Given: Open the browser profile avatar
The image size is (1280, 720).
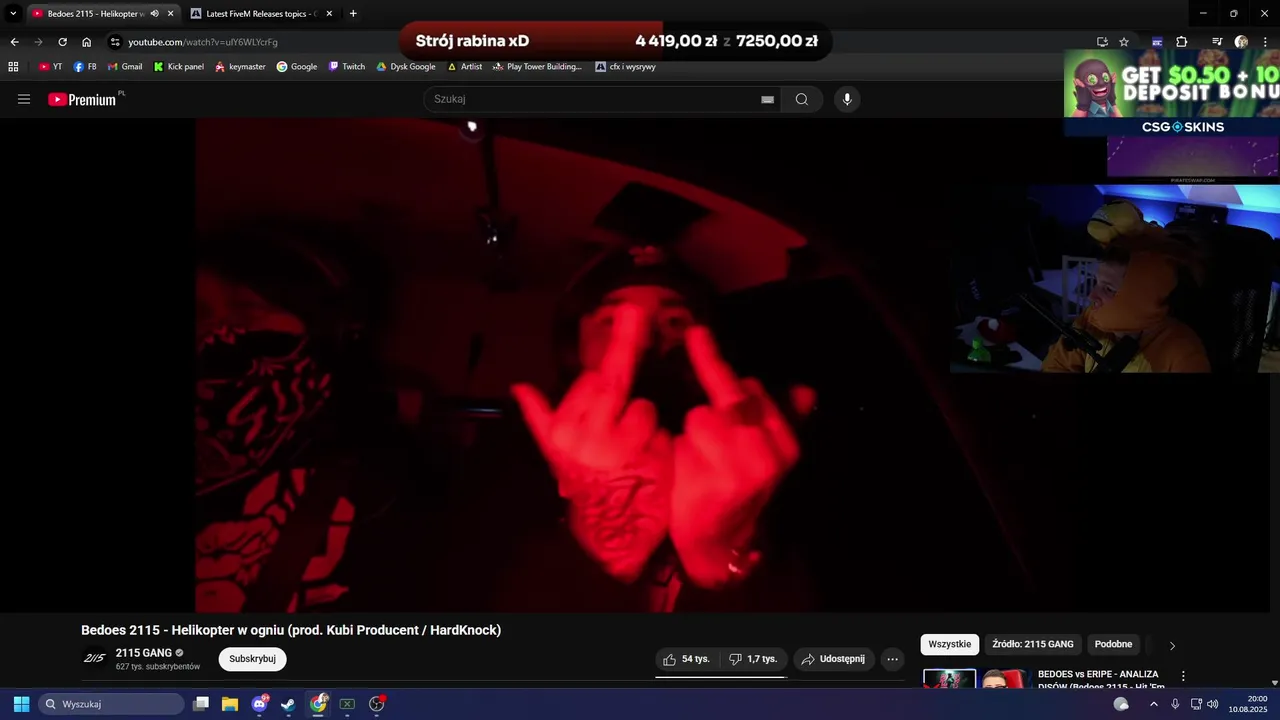Looking at the screenshot, I should point(1241,42).
